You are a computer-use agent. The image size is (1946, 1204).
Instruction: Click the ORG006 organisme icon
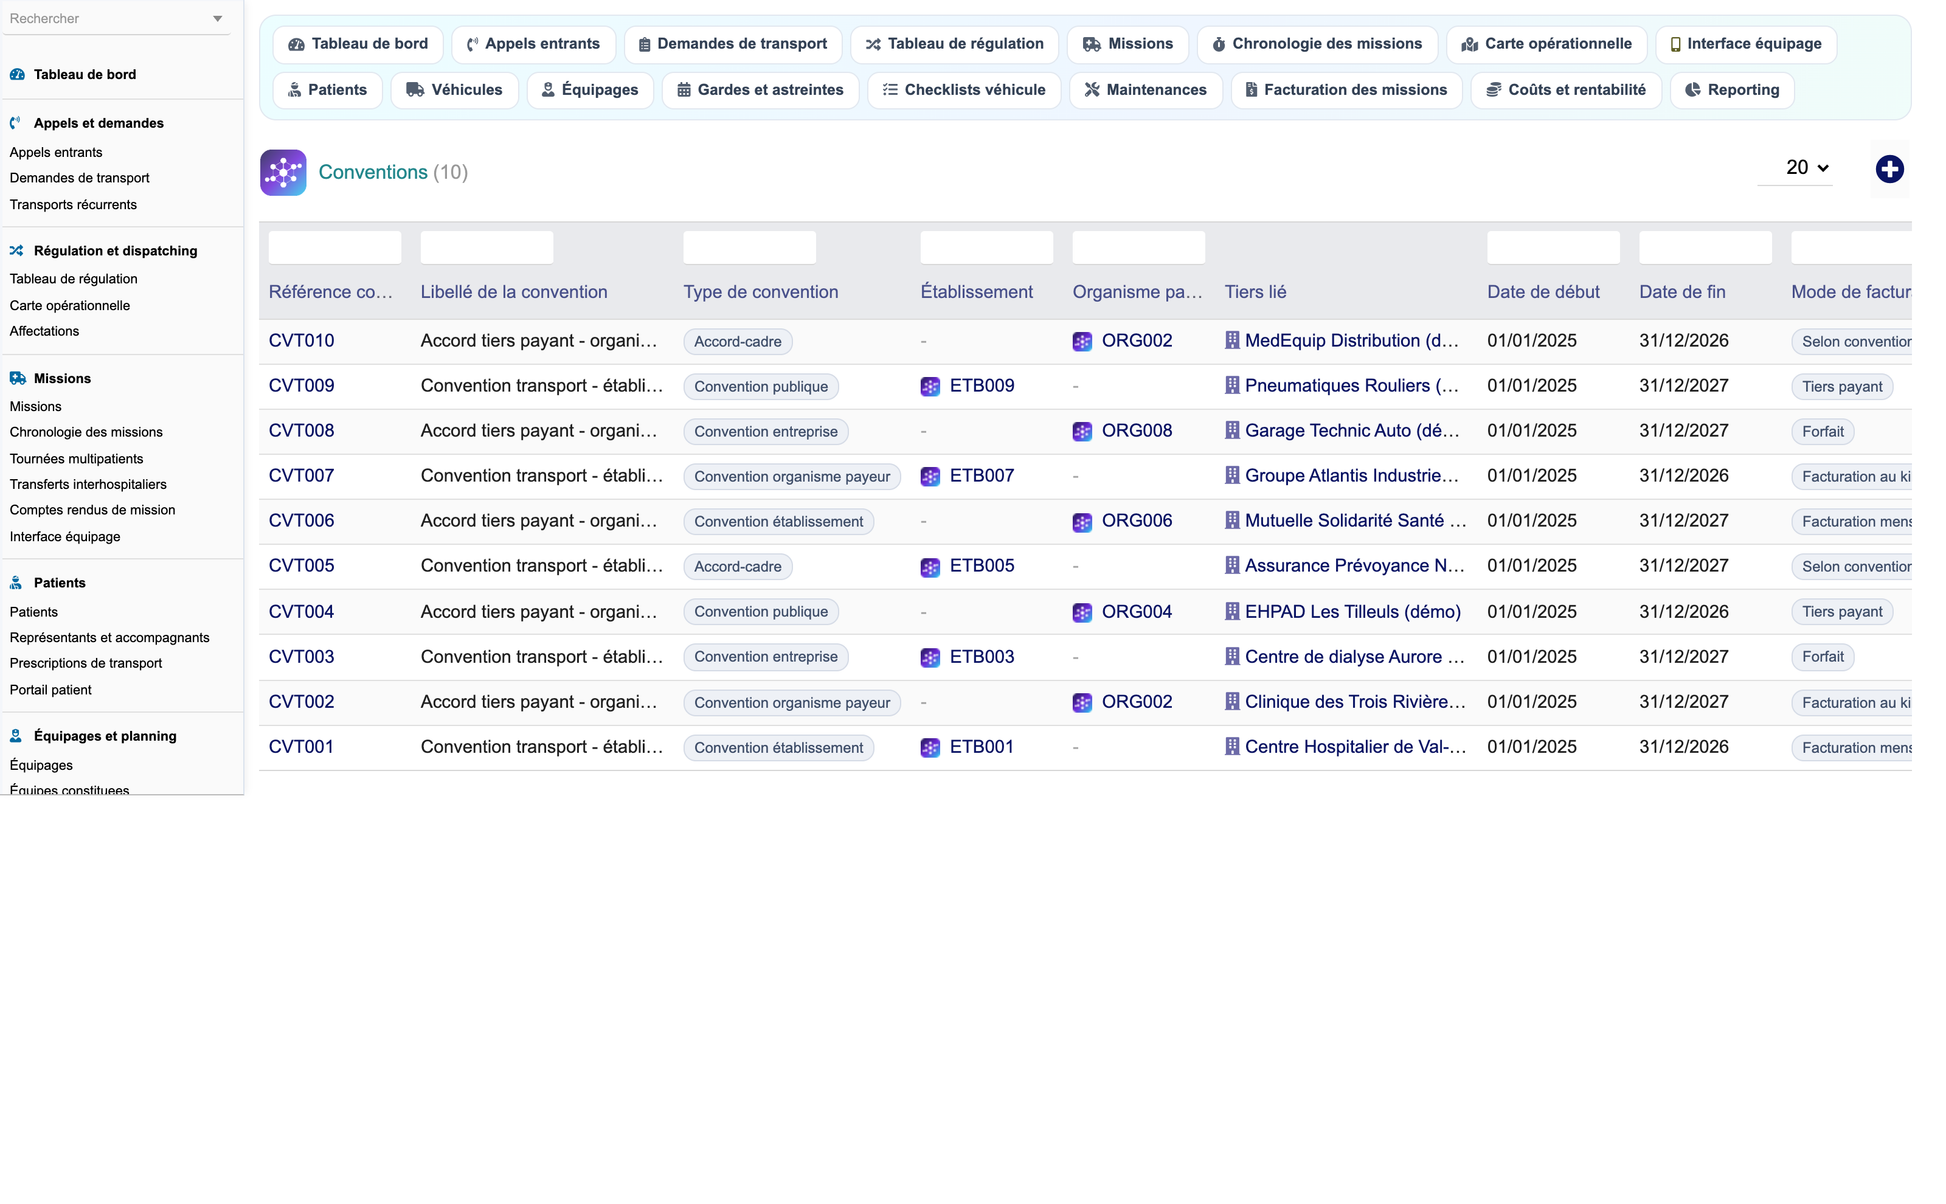[1082, 521]
